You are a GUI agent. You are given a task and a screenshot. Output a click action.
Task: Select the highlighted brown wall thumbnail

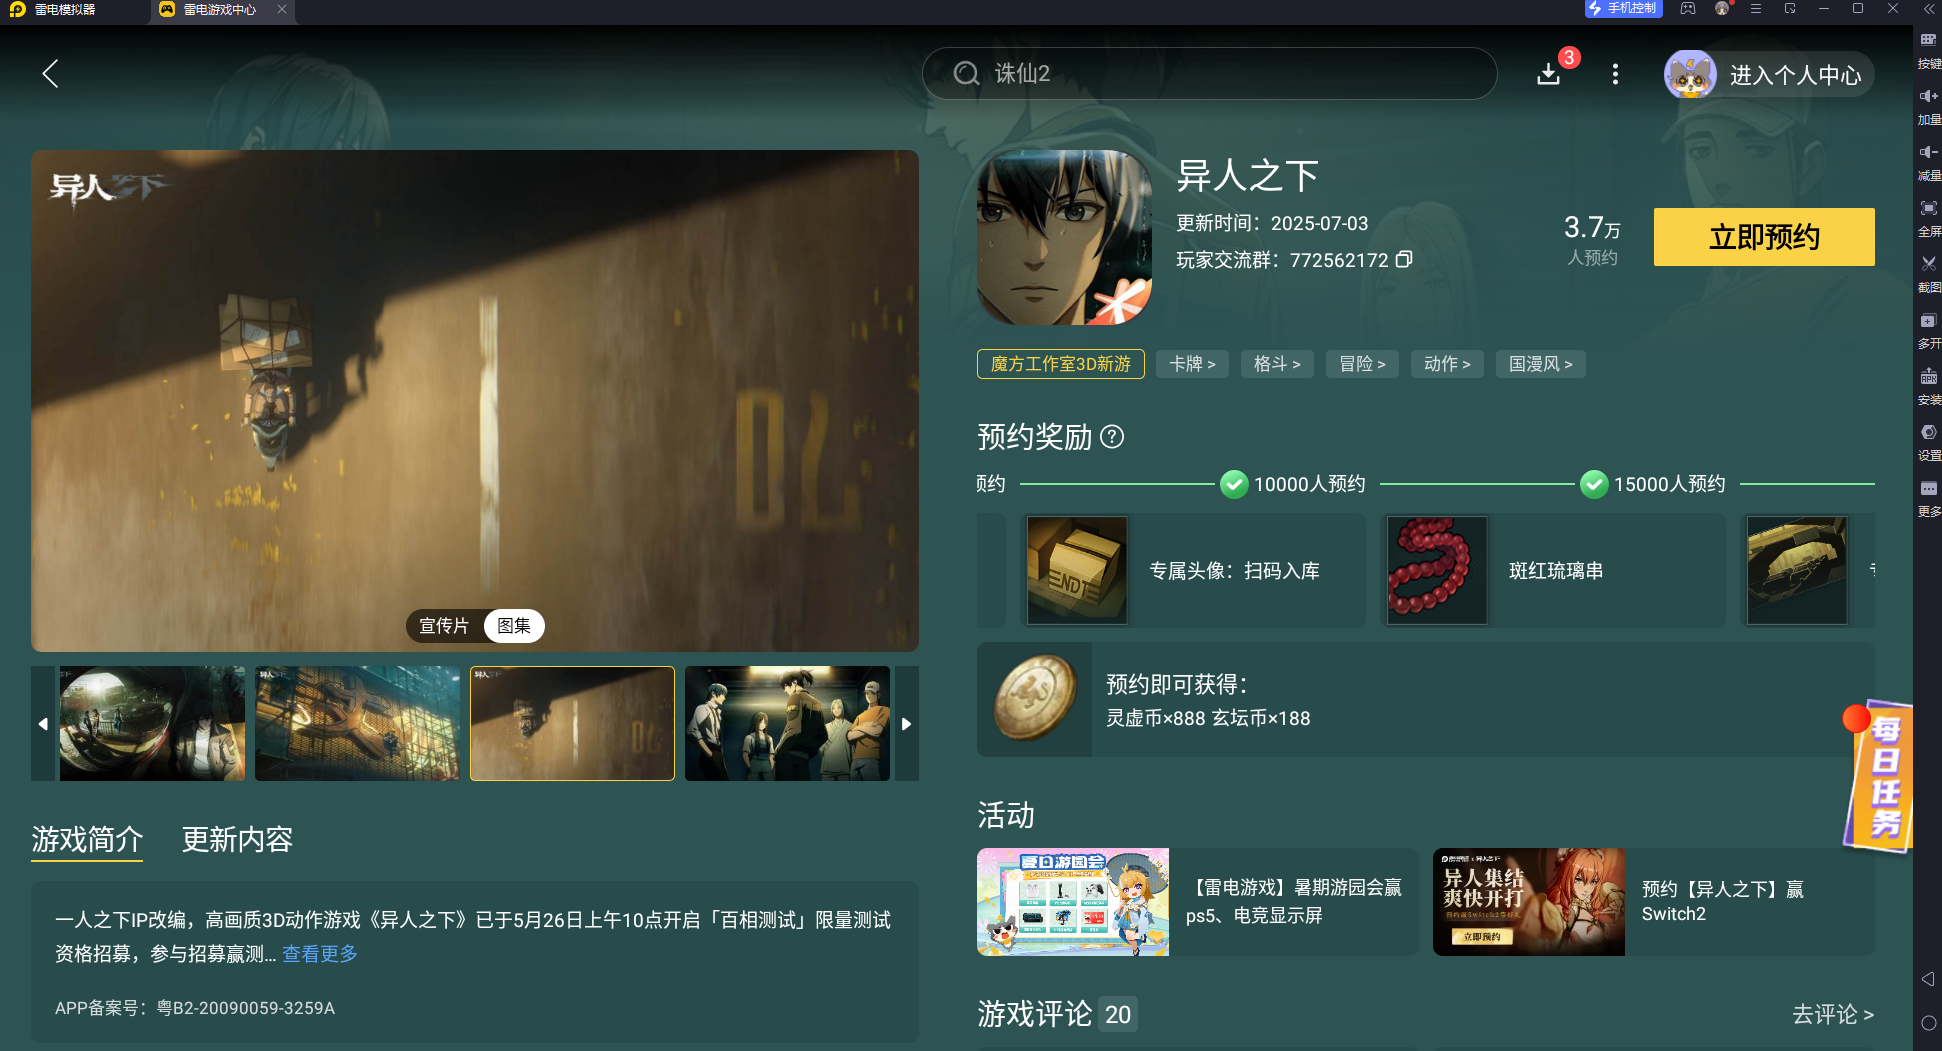572,724
